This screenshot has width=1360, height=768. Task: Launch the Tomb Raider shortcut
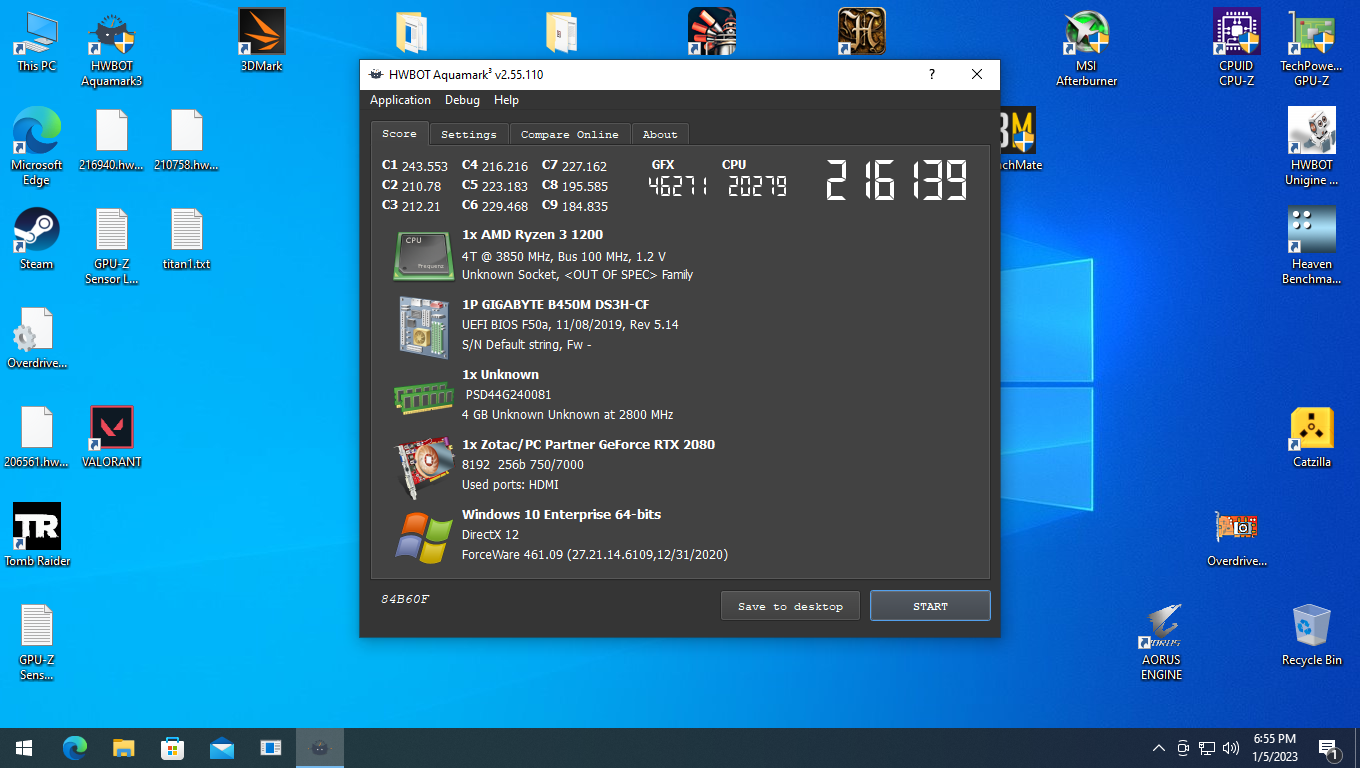click(37, 535)
